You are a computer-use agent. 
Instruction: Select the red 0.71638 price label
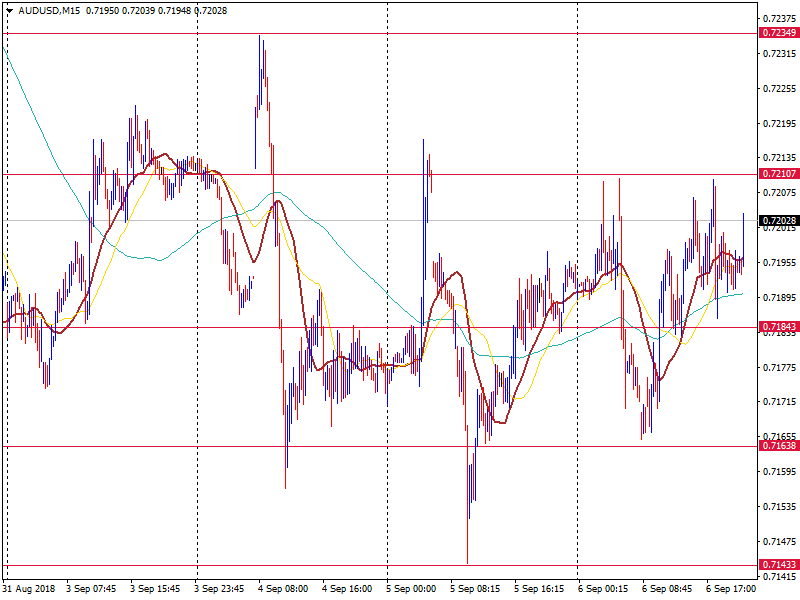pos(778,446)
